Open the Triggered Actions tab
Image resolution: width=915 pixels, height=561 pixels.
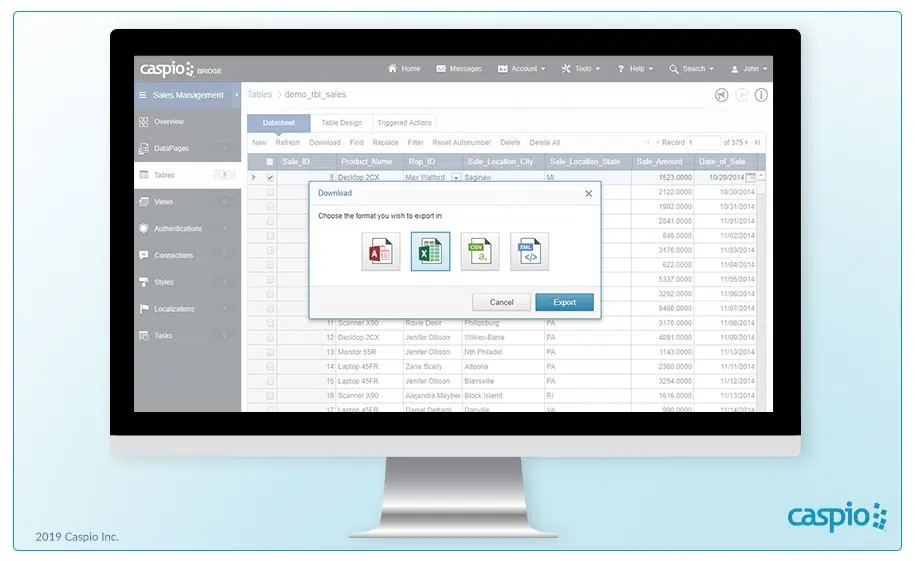[404, 123]
